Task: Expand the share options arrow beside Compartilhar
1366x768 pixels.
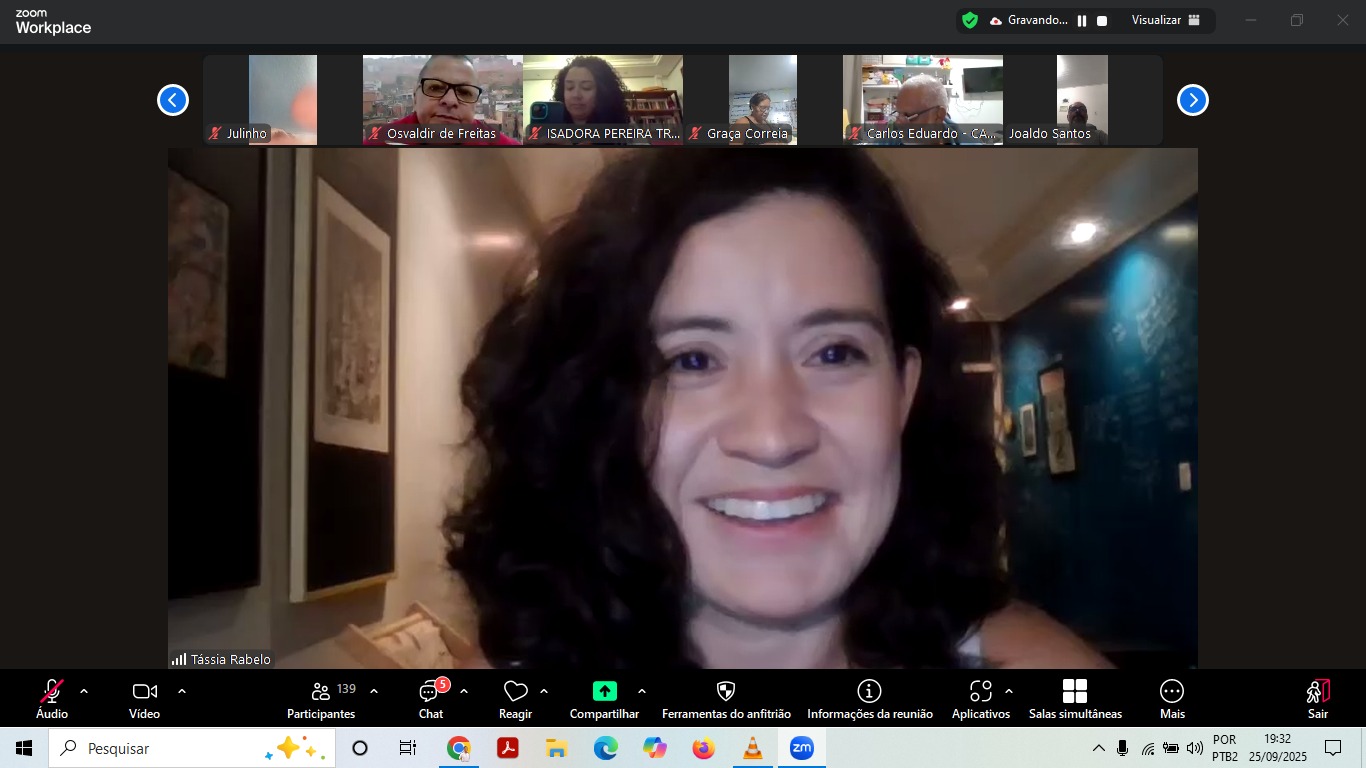Action: 642,691
